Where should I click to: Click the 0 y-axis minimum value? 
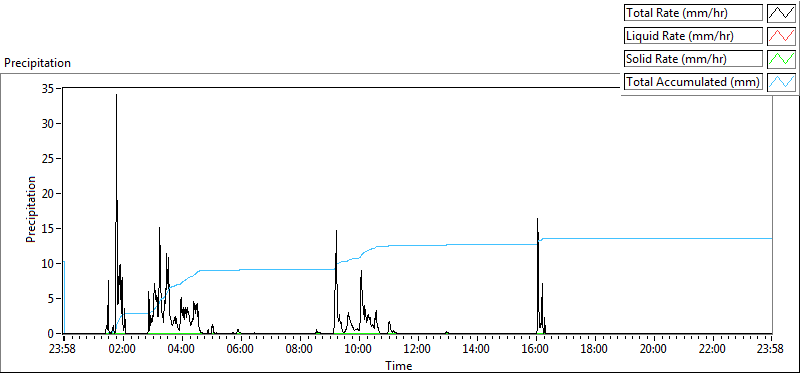[x=51, y=334]
